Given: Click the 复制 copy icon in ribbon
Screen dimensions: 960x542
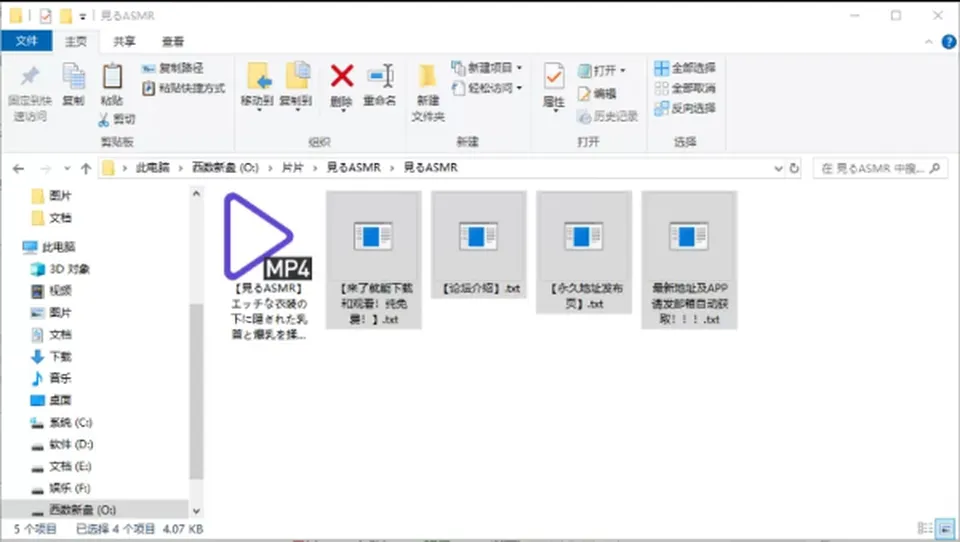Looking at the screenshot, I should (x=73, y=77).
